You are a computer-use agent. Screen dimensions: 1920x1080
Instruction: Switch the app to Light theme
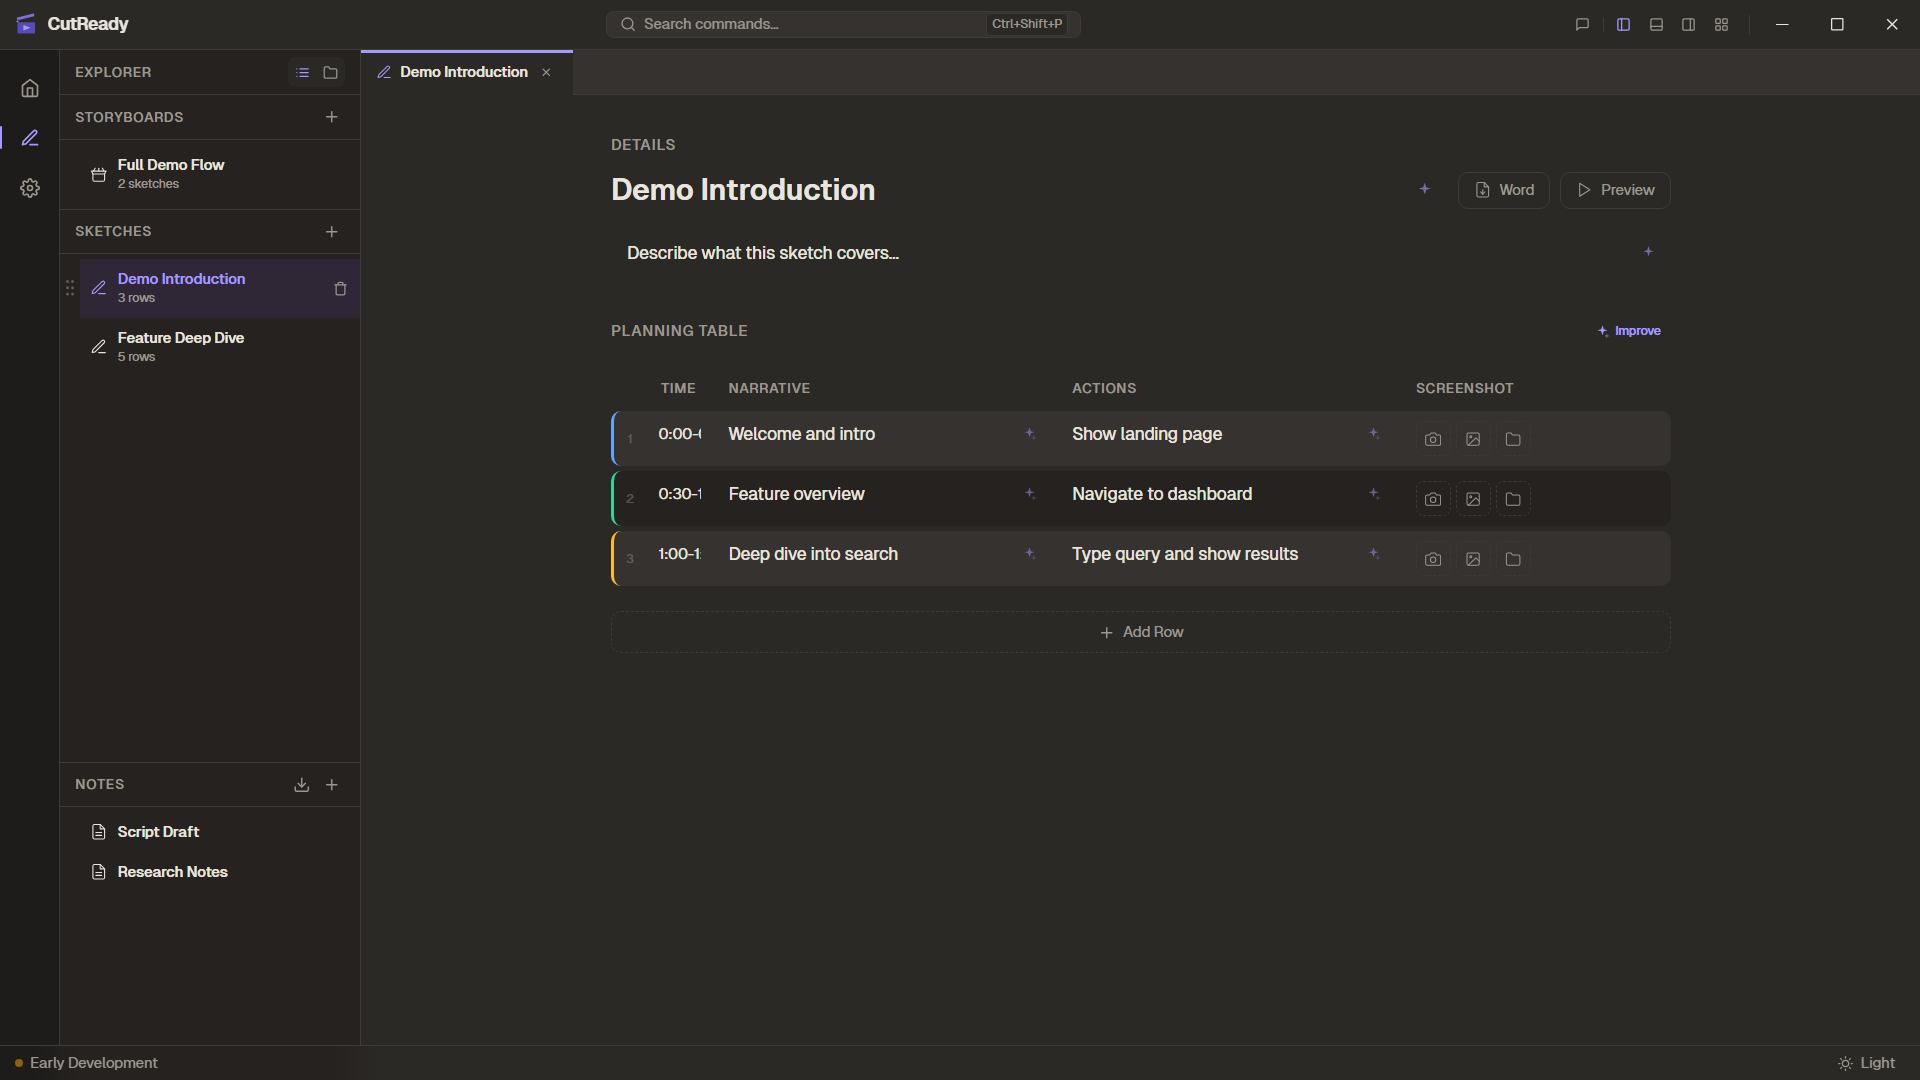(x=1869, y=1063)
